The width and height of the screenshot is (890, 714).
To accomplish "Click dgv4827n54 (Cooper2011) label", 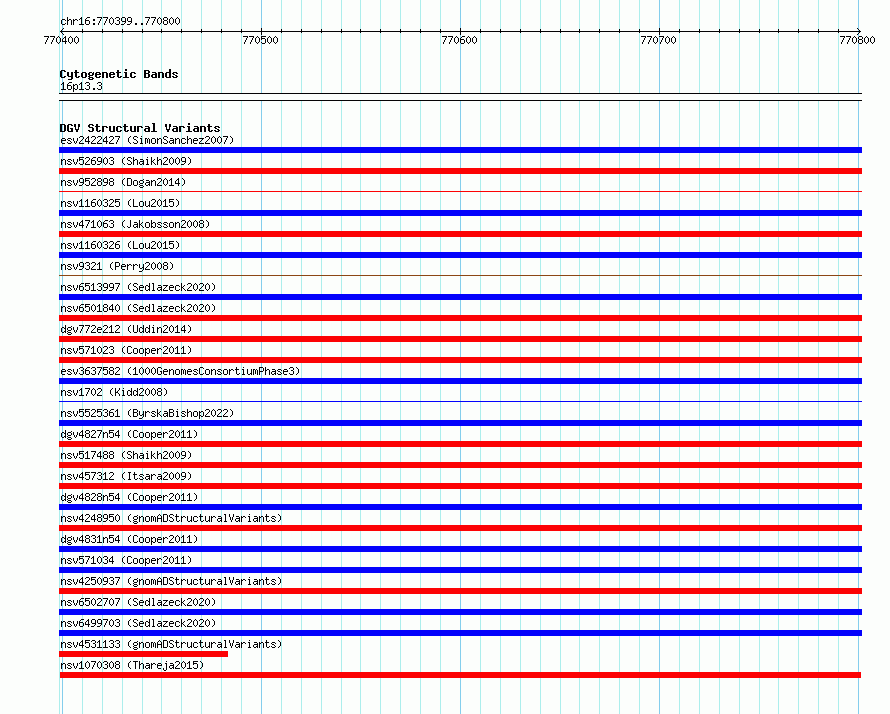I will pyautogui.click(x=129, y=434).
